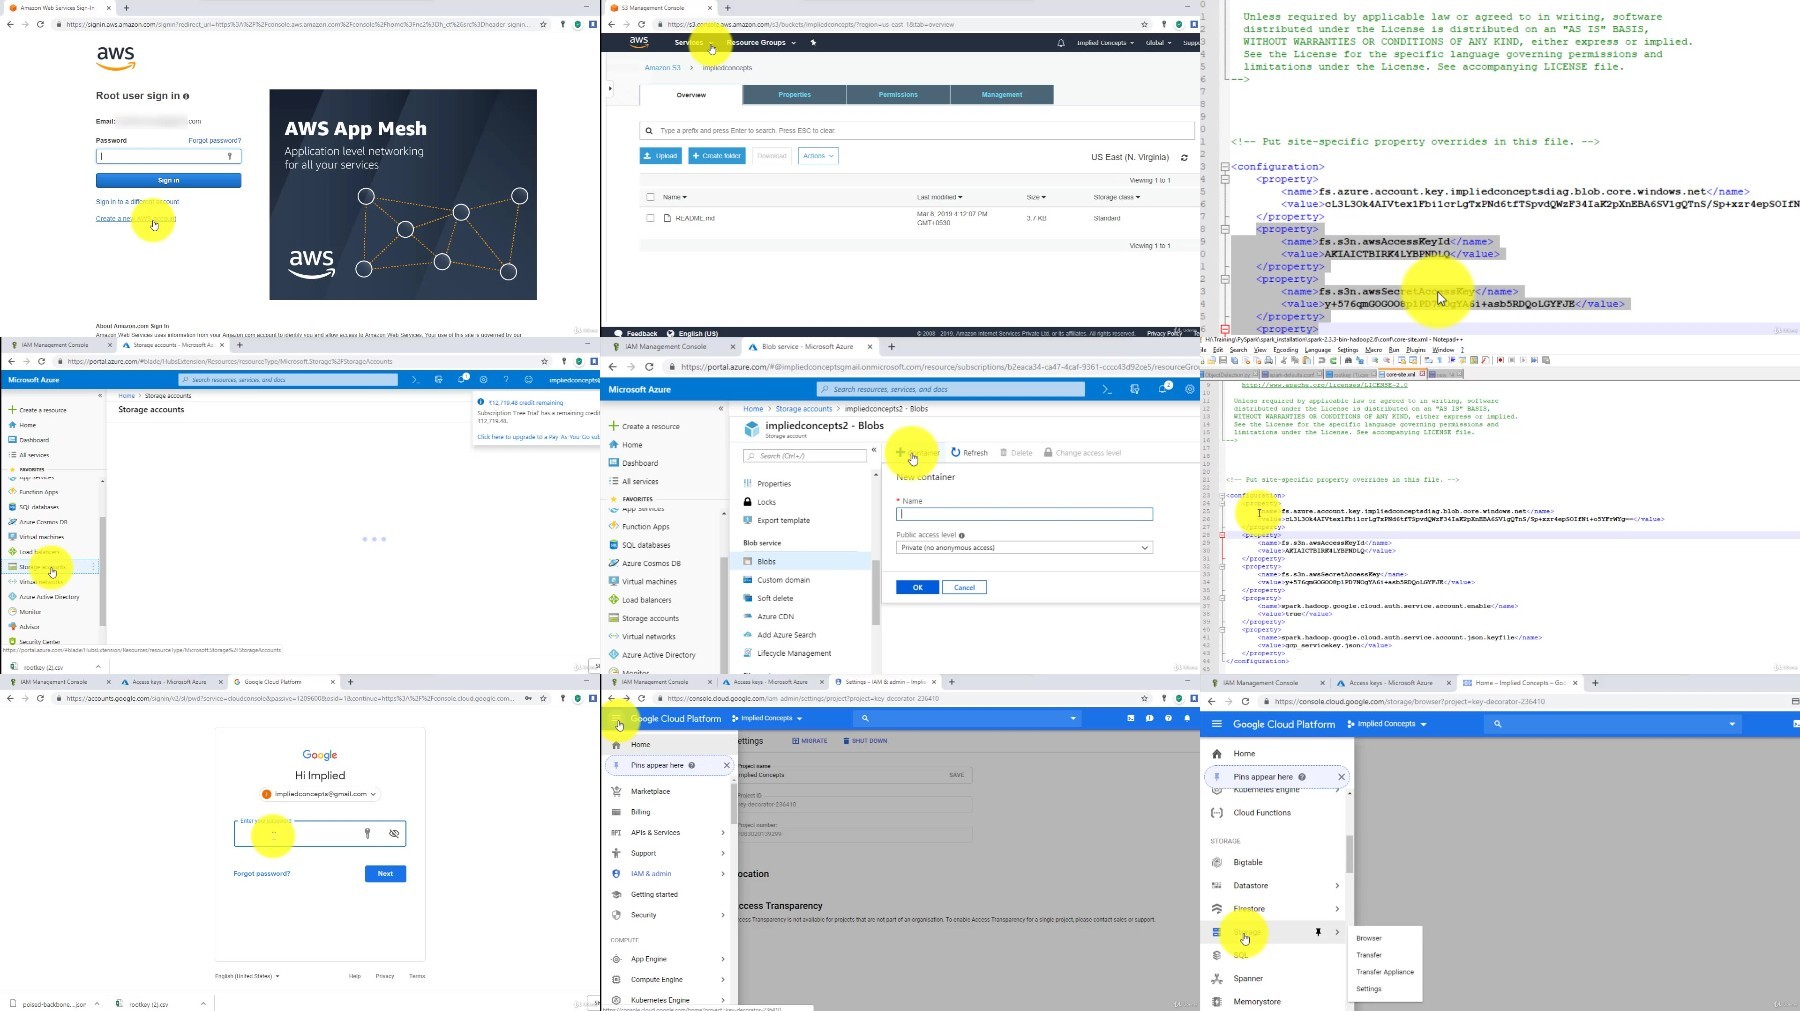
Task: Click the Spanner icon in GCP menu
Action: [1217, 978]
